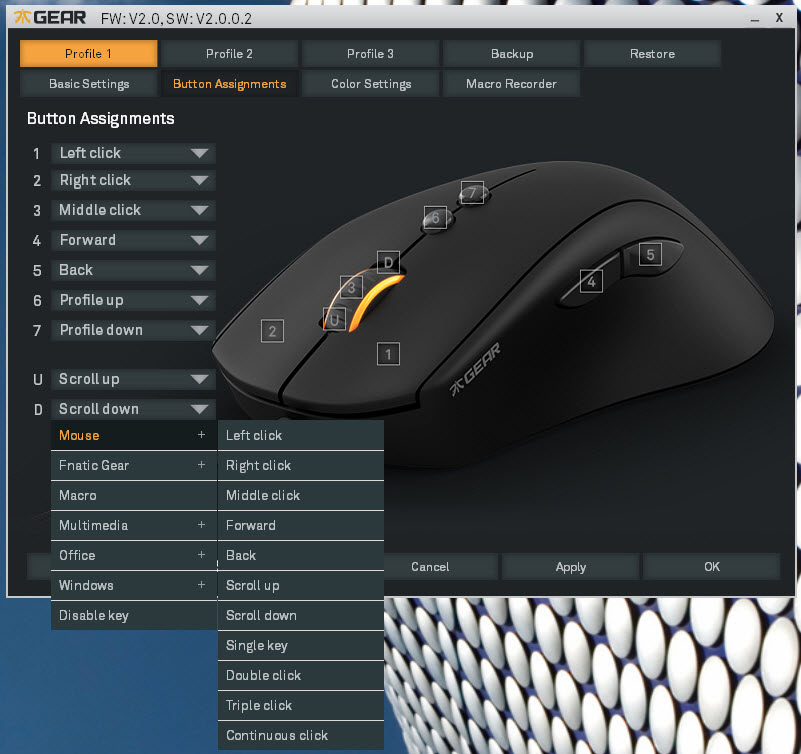Click the side button 4 marker
801x754 pixels.
pos(591,281)
